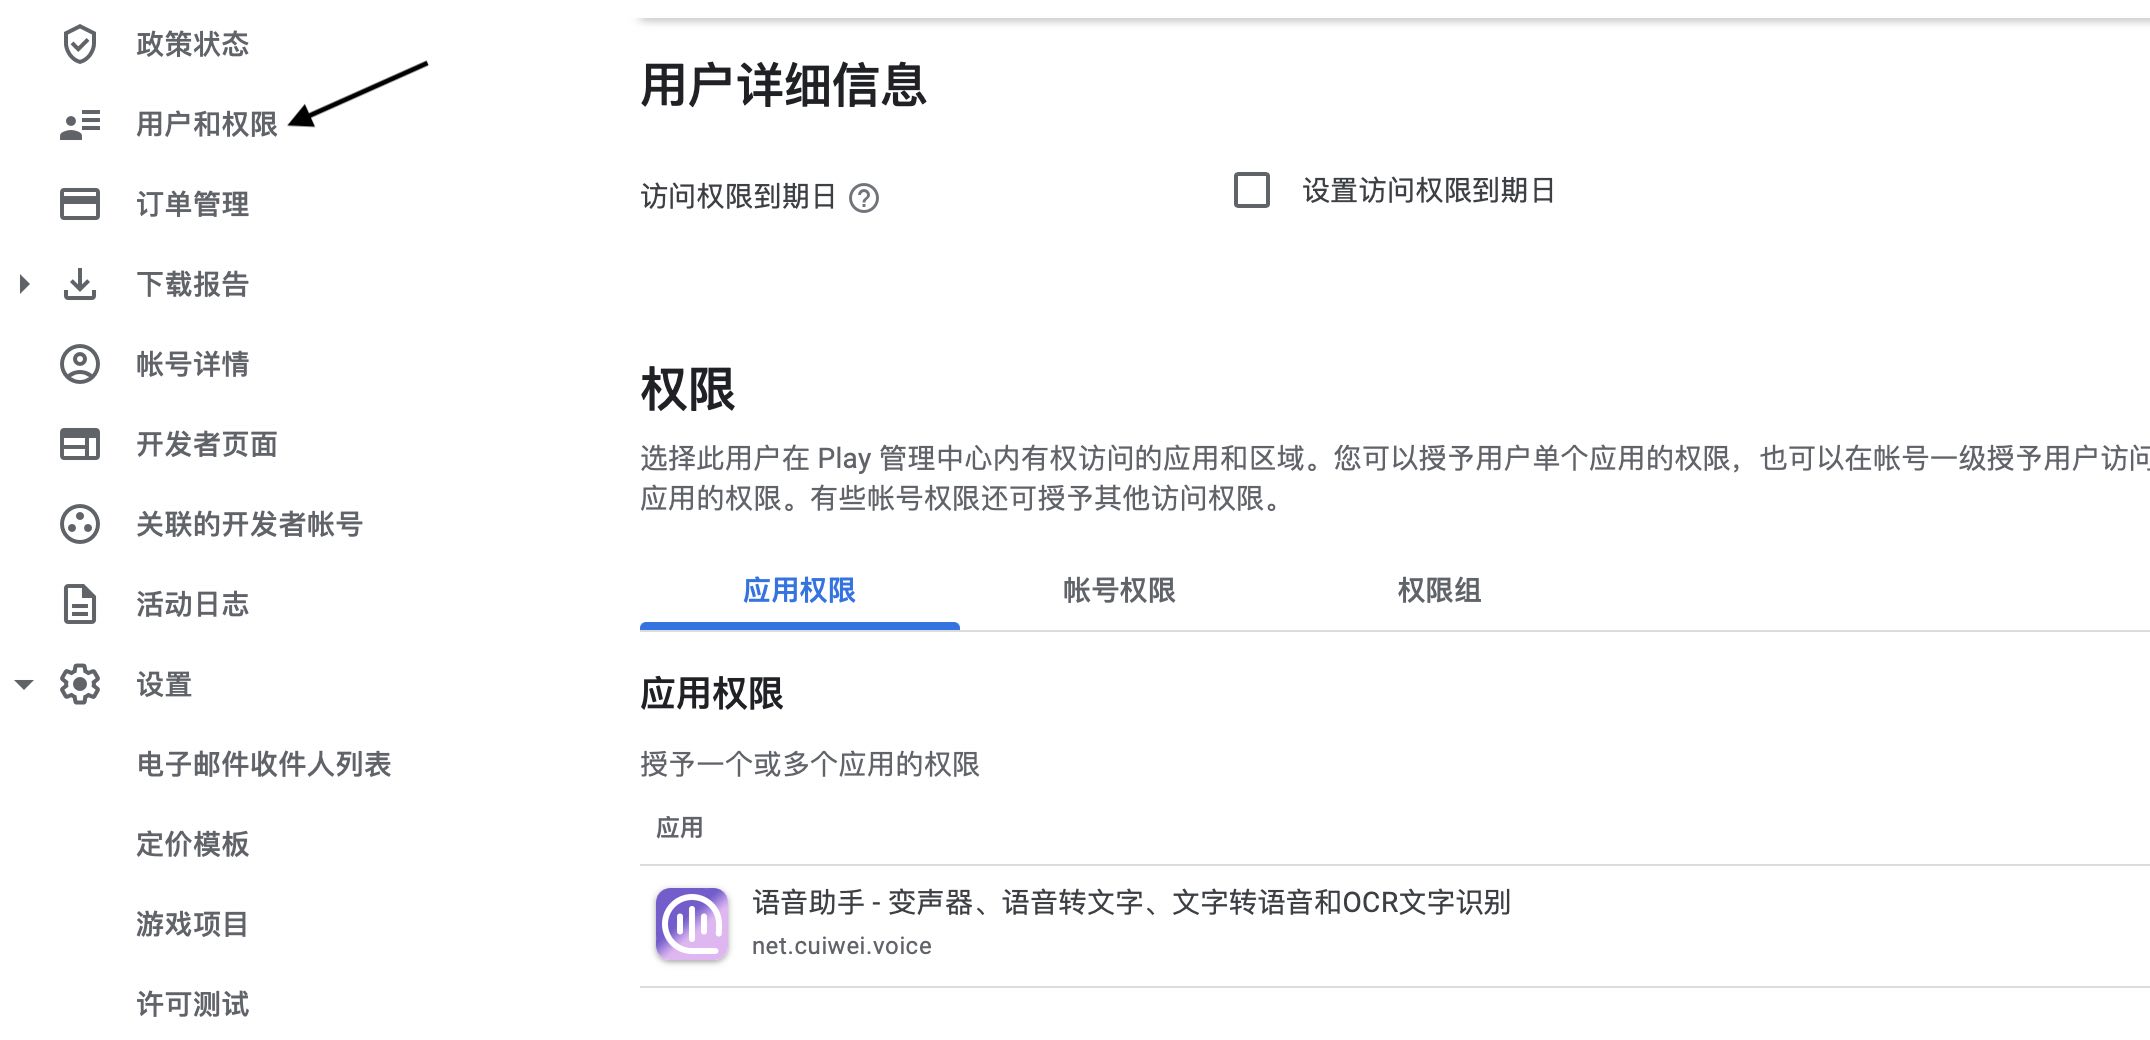Select the 关联的开发者帐号 icon
The width and height of the screenshot is (2150, 1040).
point(80,524)
